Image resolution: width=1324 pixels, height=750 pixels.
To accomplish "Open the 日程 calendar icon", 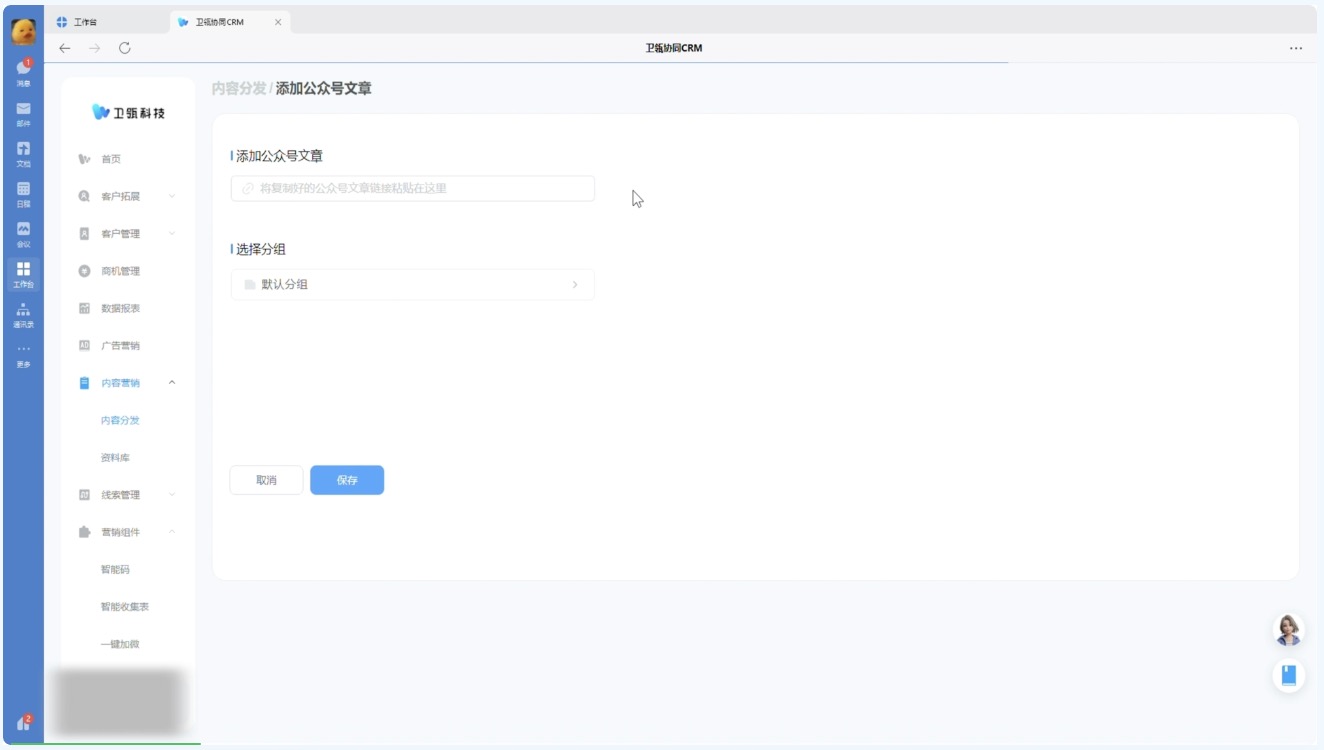I will click(x=23, y=191).
